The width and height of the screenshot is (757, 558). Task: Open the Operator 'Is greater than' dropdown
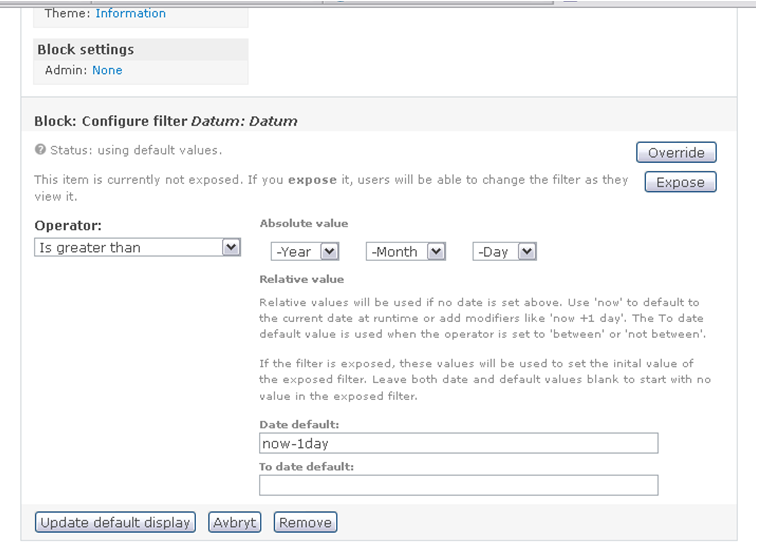click(137, 247)
